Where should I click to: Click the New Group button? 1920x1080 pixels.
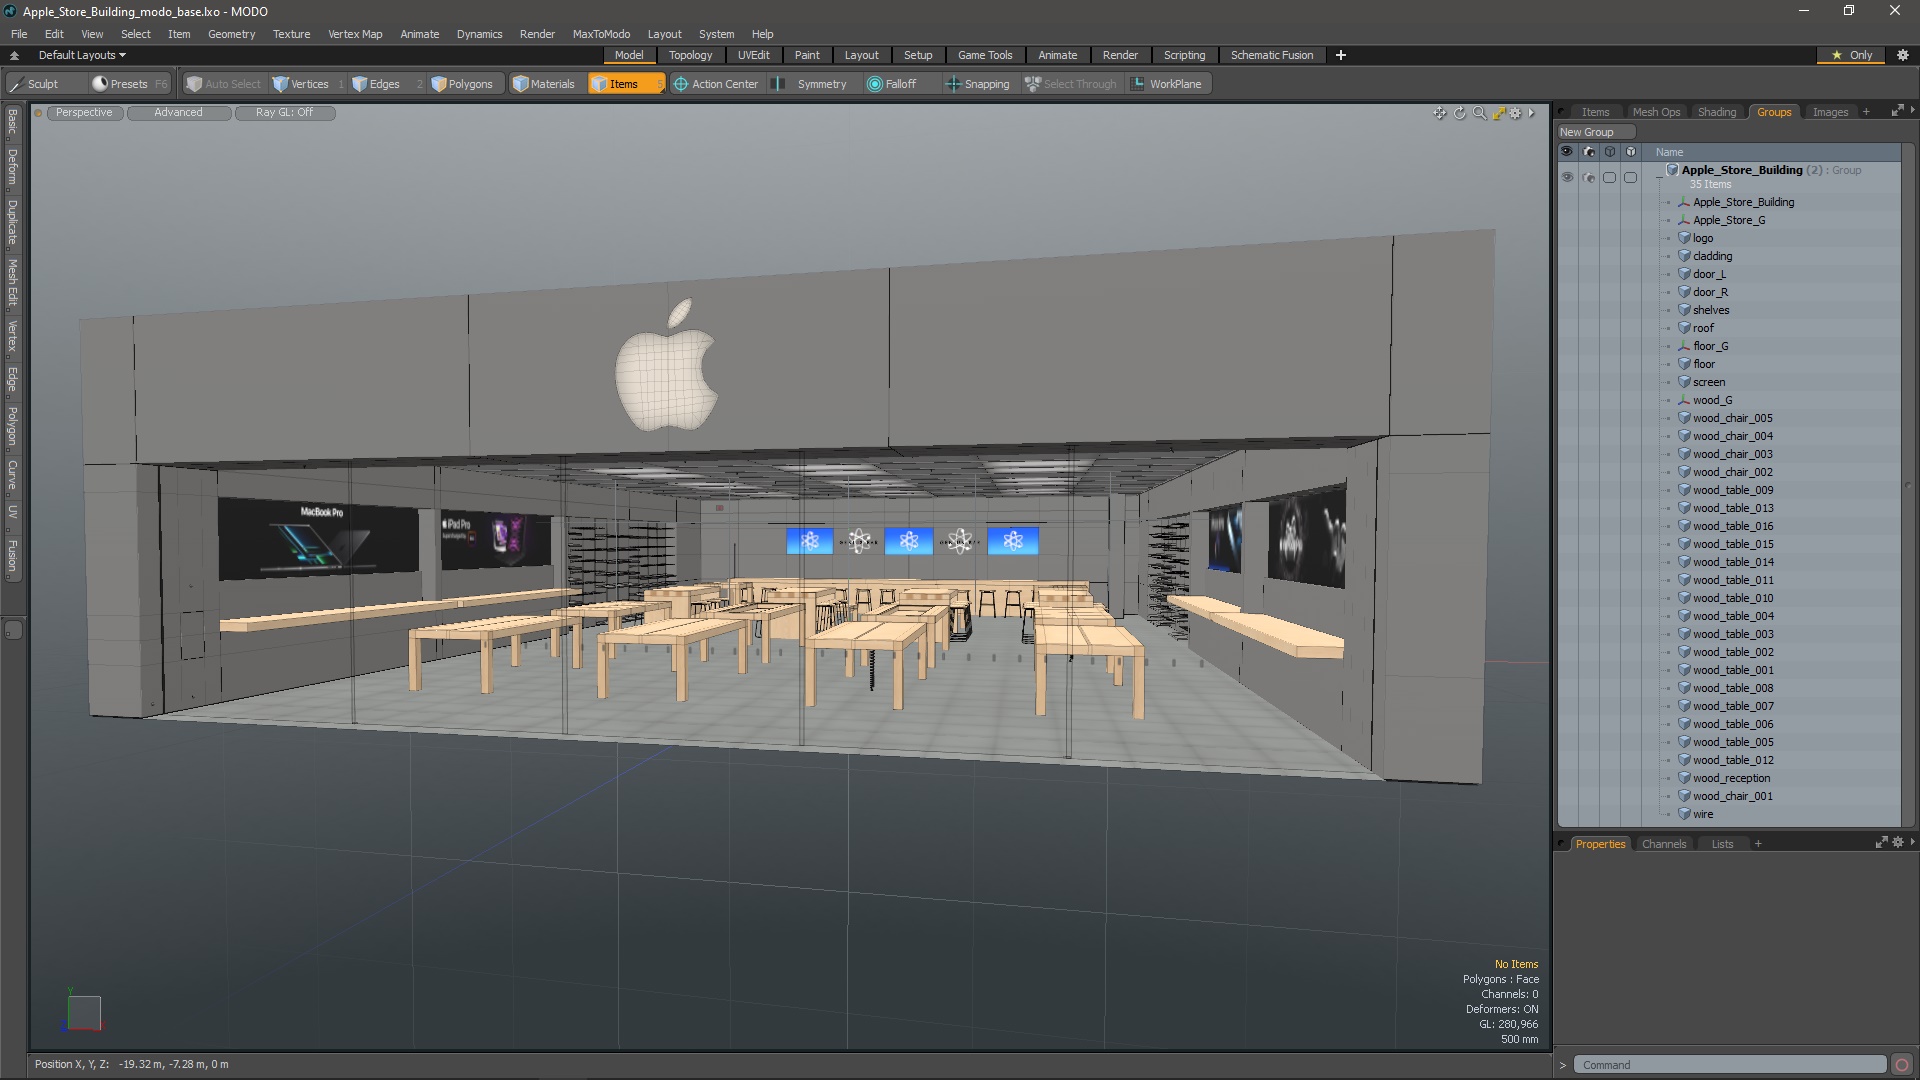[x=1595, y=132]
